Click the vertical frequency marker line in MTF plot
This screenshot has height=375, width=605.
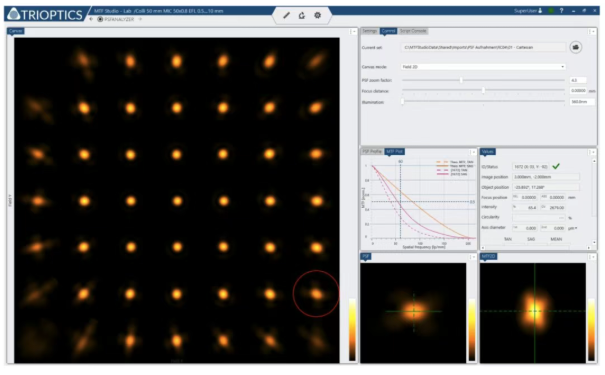coord(401,201)
